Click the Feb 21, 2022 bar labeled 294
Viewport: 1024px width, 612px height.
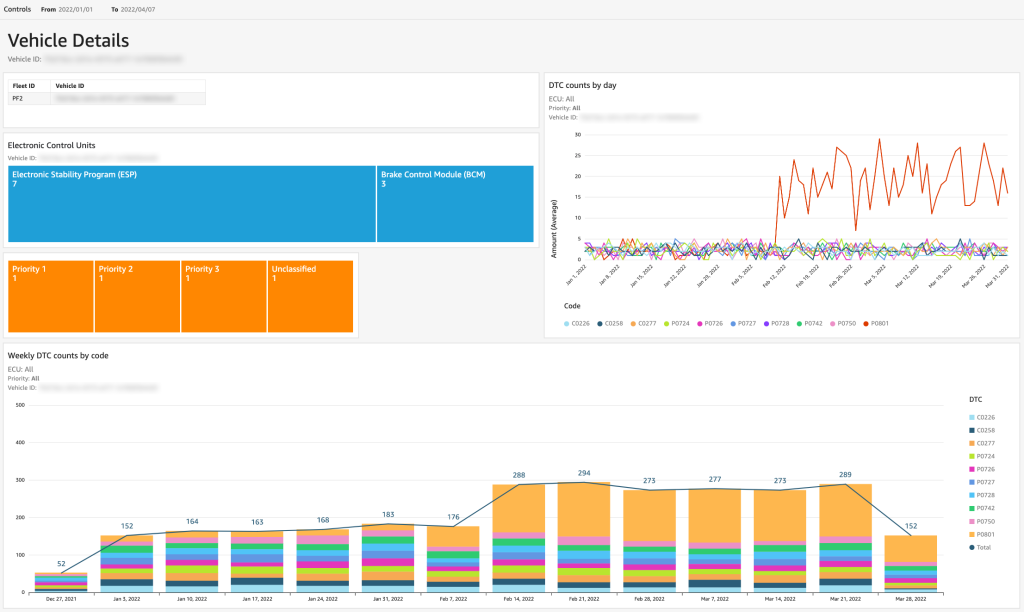pos(584,537)
